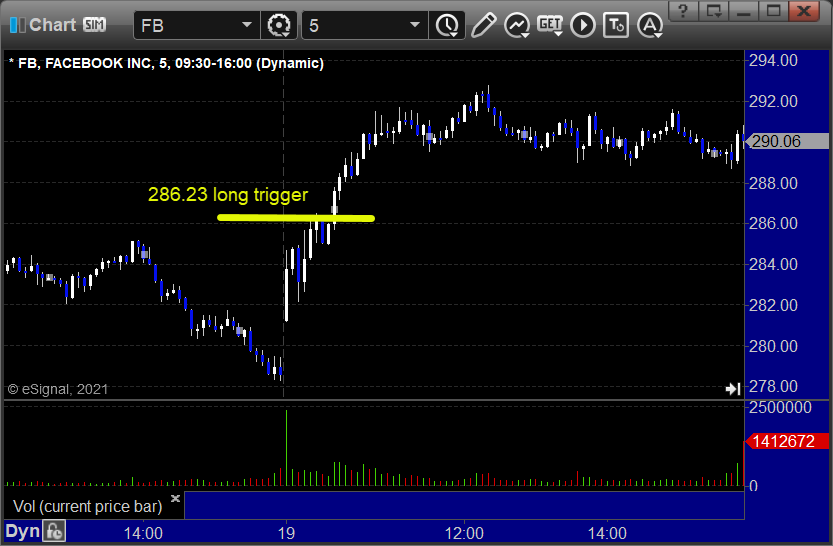This screenshot has height=546, width=833.
Task: Click the Chart window icon at top-left
Action: (18, 24)
